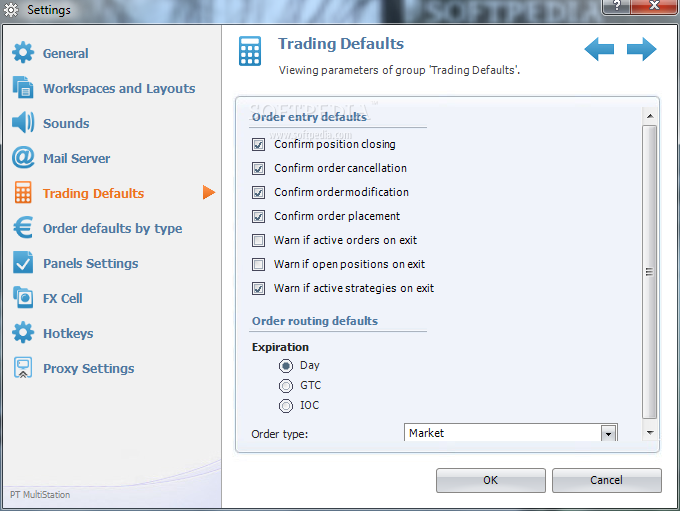Uncheck Confirm position closing
Image resolution: width=680 pixels, height=511 pixels.
coord(258,144)
